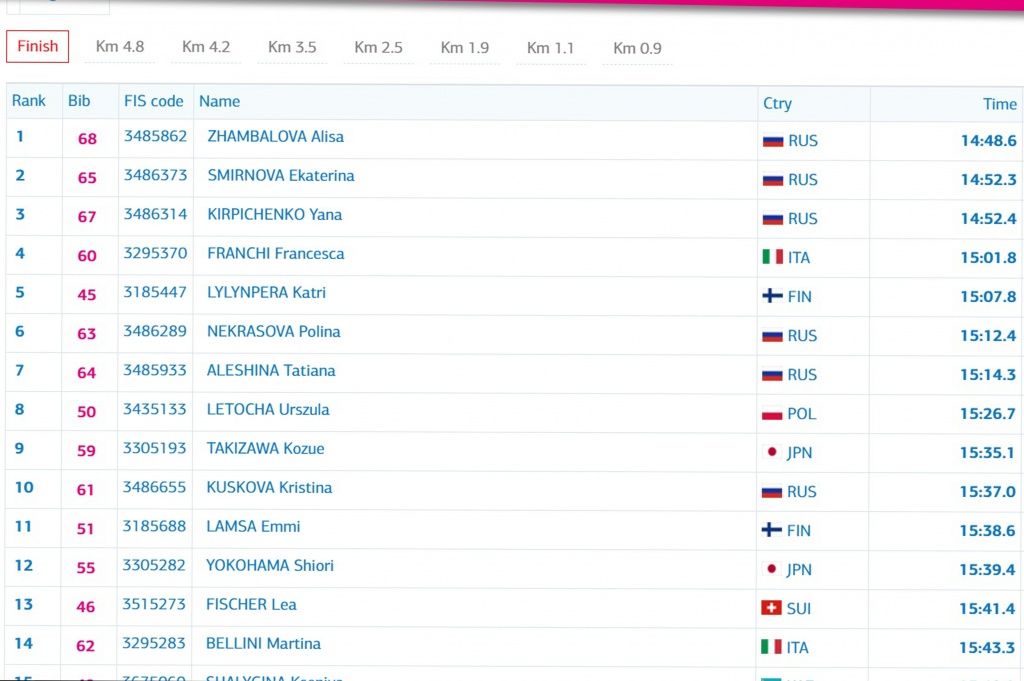
Task: Click the Italian flag beside FRANCHI Francesca
Action: tap(772, 258)
